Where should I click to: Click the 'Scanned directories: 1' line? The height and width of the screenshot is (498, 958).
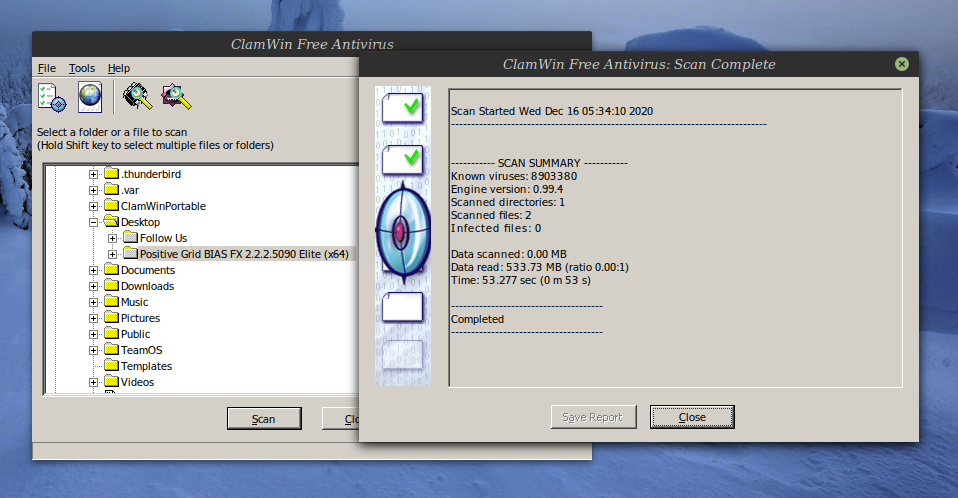pyautogui.click(x=508, y=202)
